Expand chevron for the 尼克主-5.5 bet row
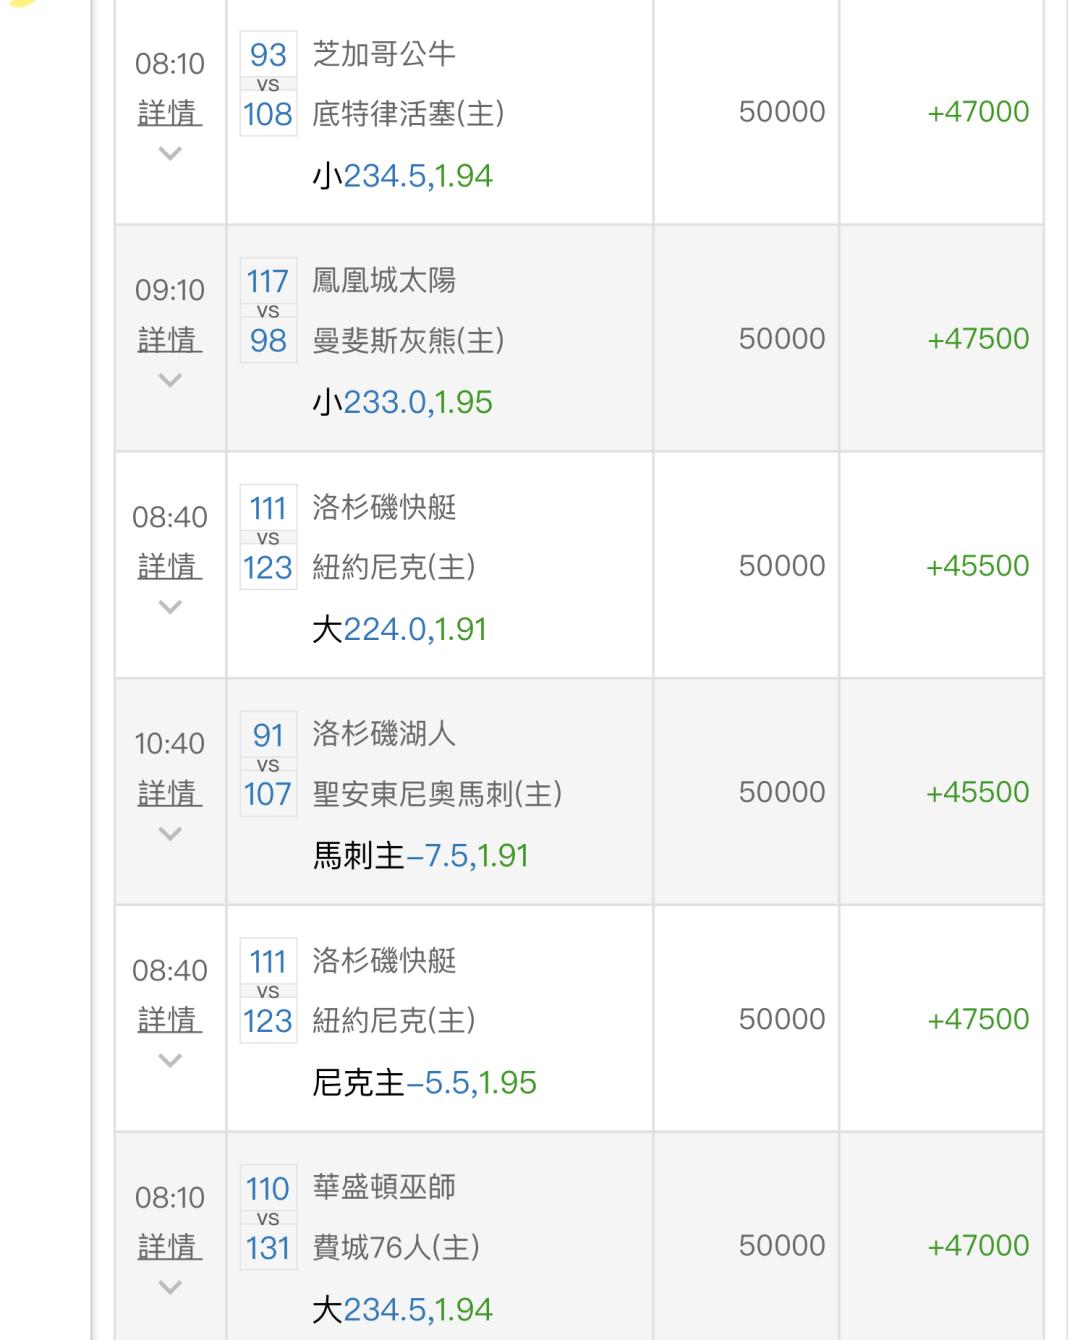Screen dimensions: 1080x1340 (170, 1060)
